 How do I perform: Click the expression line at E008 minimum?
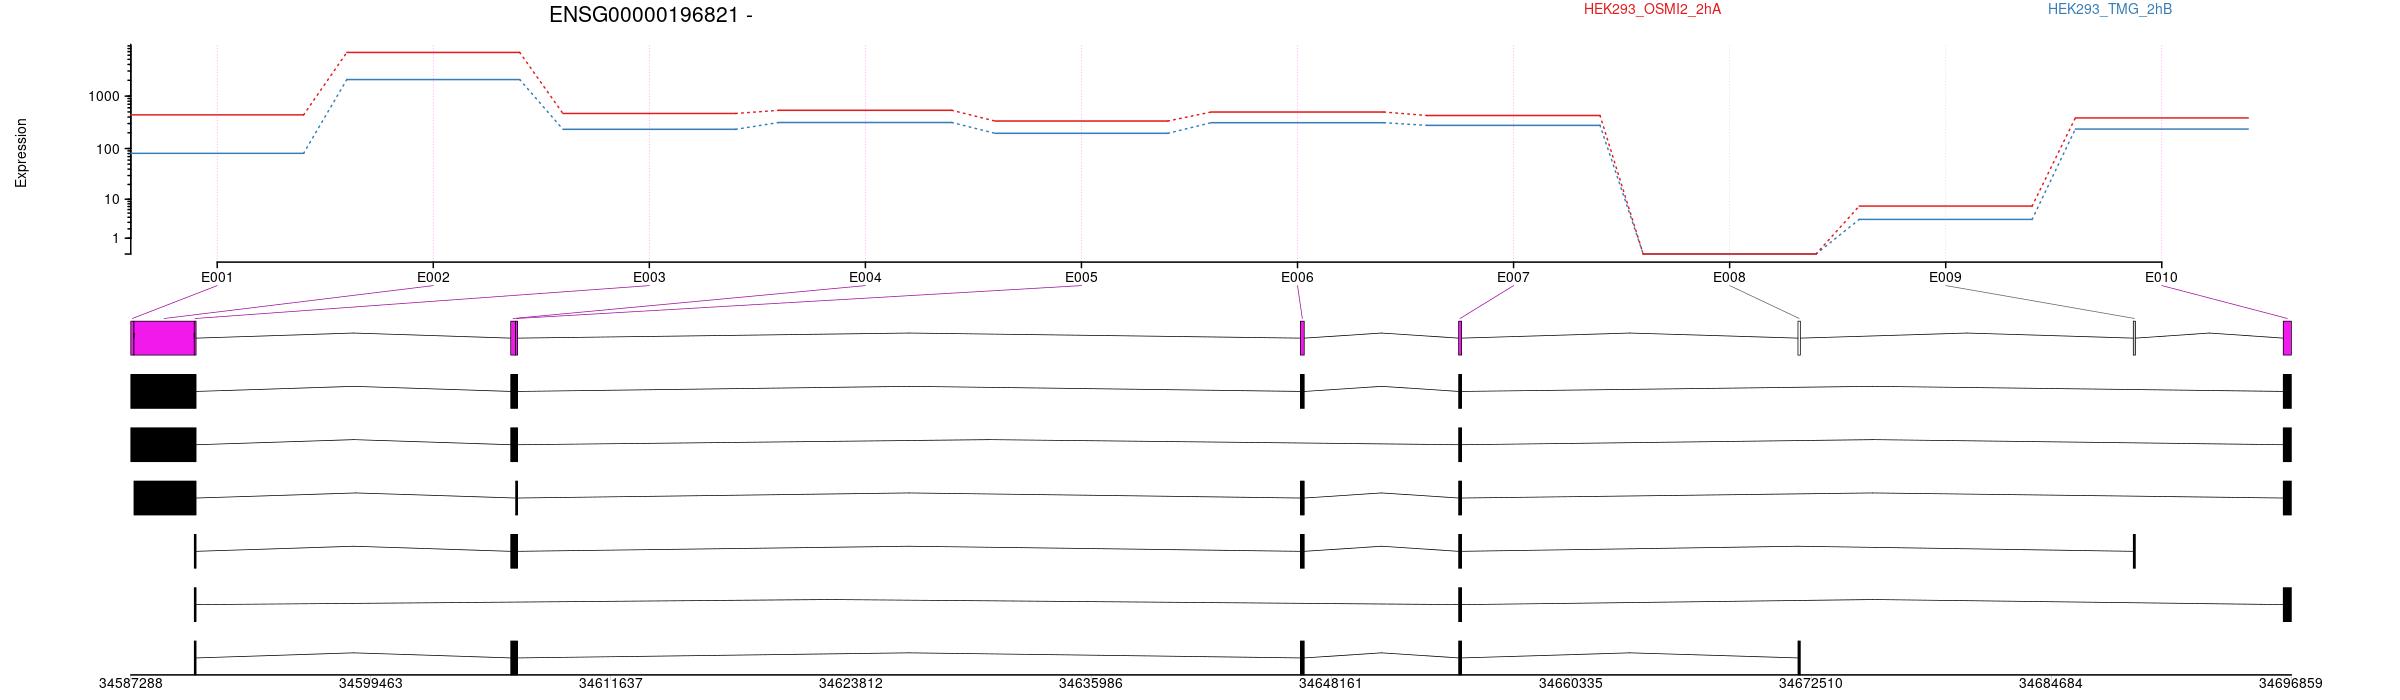tap(1729, 254)
